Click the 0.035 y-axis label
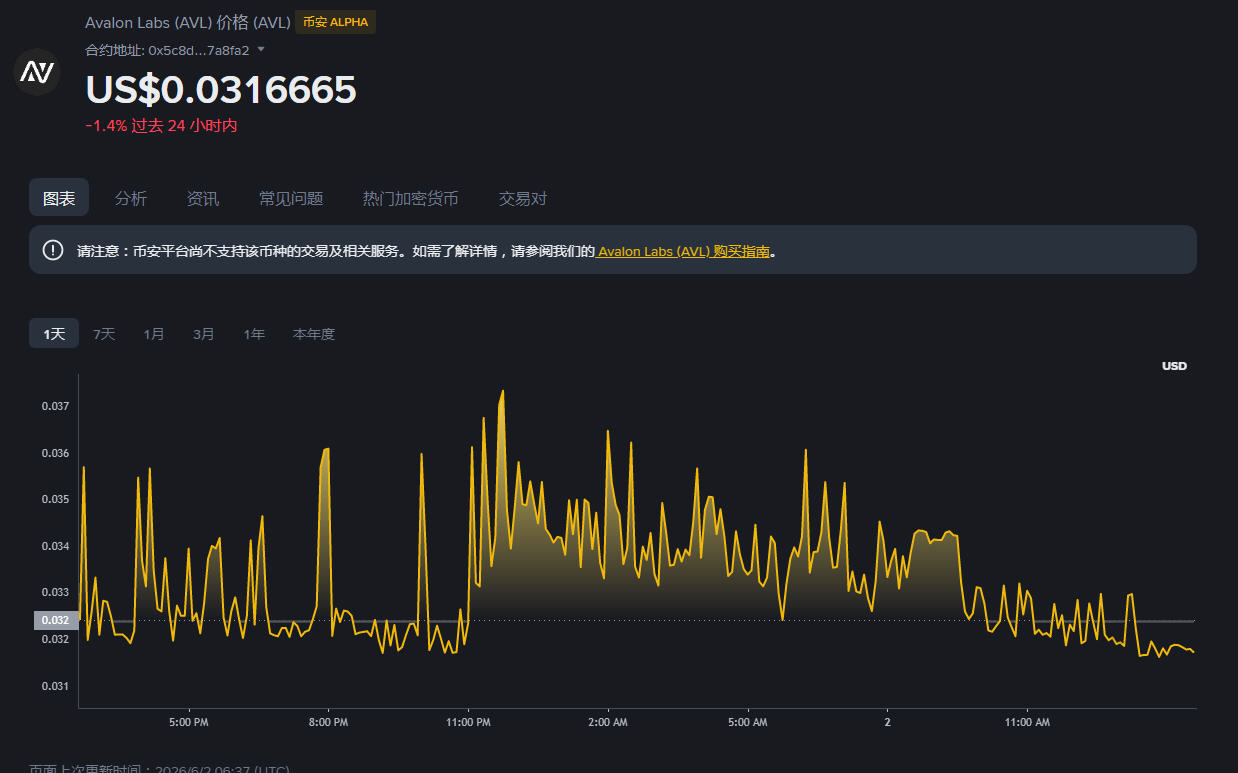The image size is (1238, 773). point(55,499)
